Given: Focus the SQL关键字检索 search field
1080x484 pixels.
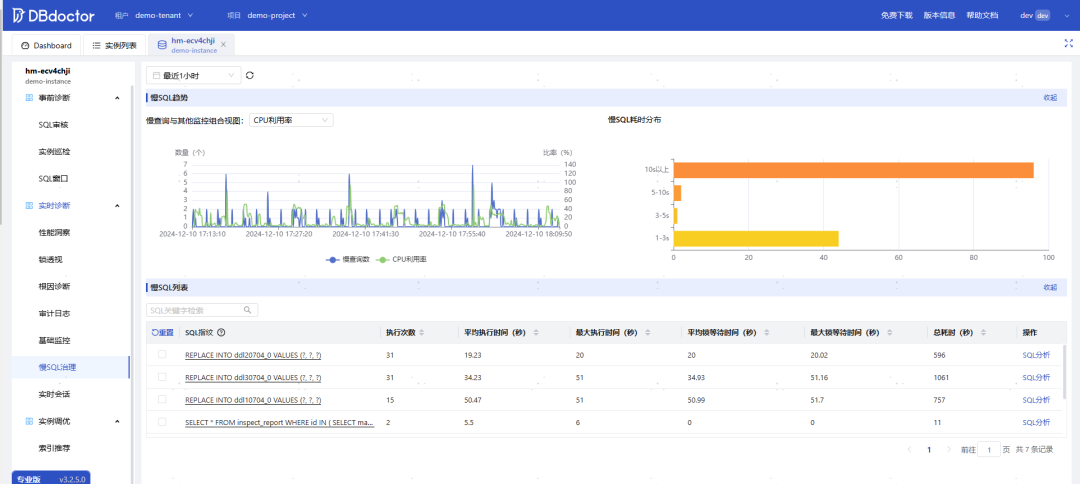Looking at the screenshot, I should tap(202, 311).
